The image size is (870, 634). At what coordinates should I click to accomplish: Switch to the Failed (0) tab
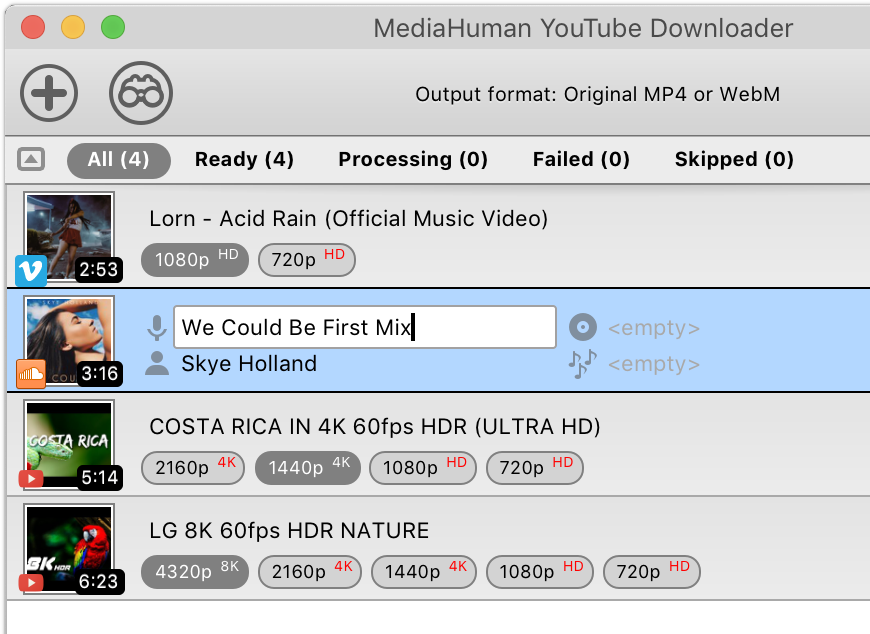click(x=581, y=159)
